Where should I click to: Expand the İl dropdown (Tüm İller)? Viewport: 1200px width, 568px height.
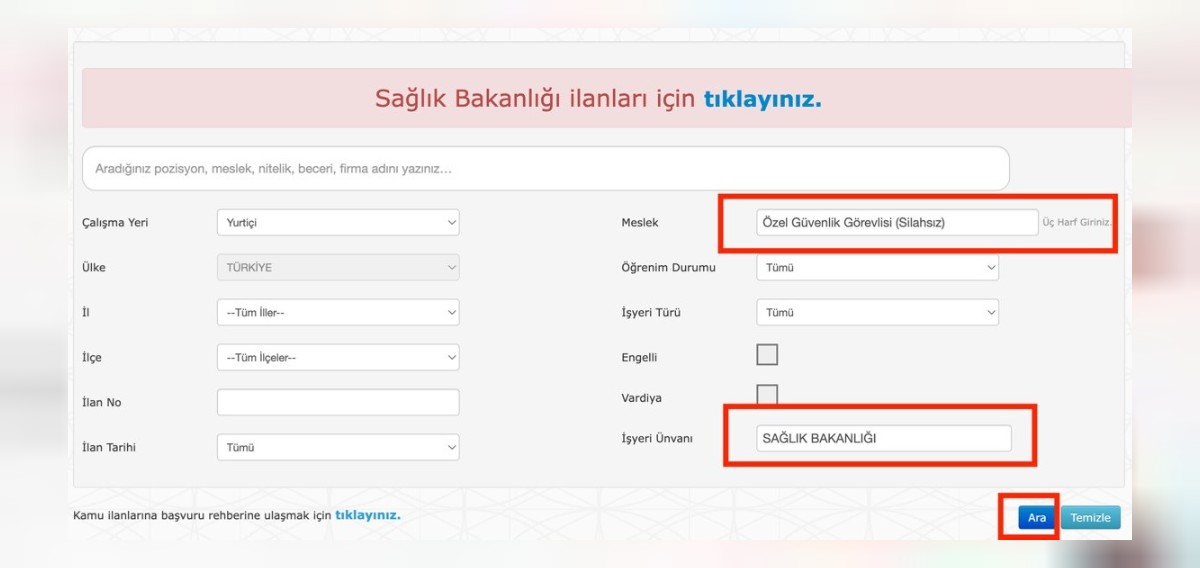tap(338, 313)
